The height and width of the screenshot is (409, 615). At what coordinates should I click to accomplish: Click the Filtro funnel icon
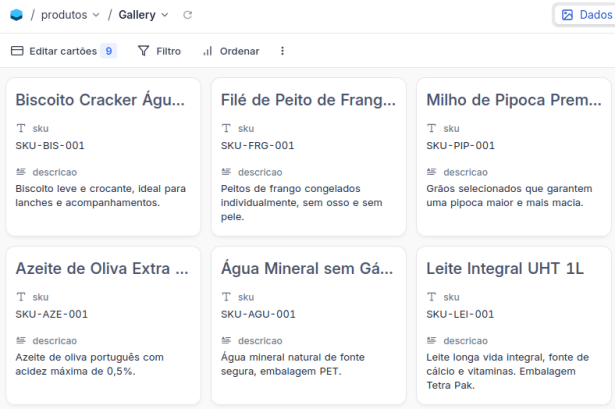[143, 51]
